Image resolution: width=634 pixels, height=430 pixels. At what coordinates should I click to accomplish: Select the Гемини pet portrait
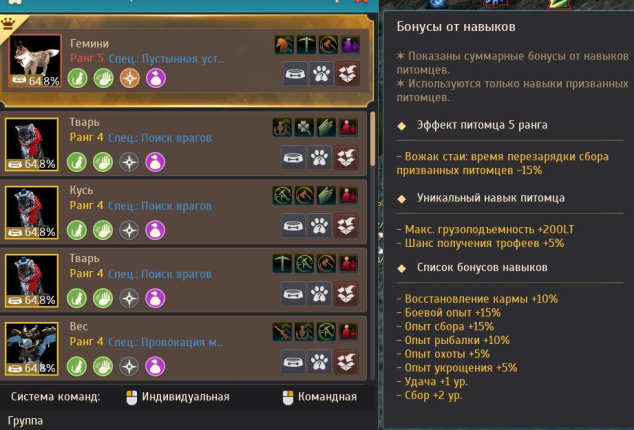point(35,61)
